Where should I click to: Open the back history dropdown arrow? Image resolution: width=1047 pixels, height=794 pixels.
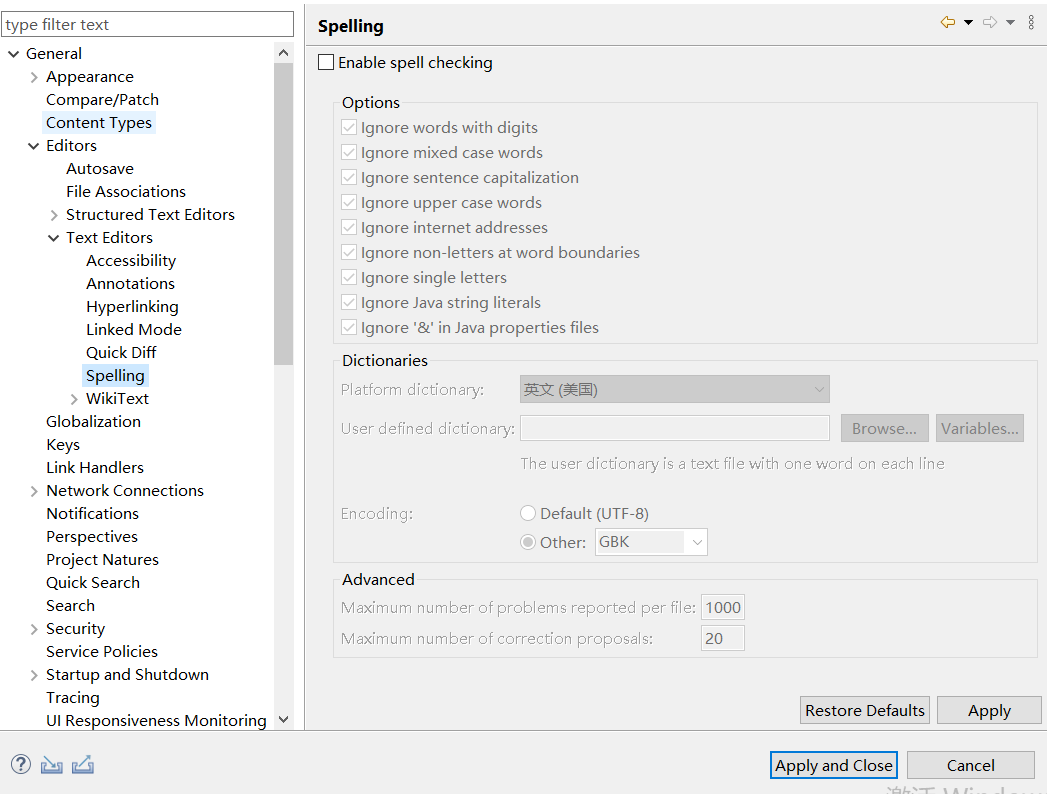(968, 23)
